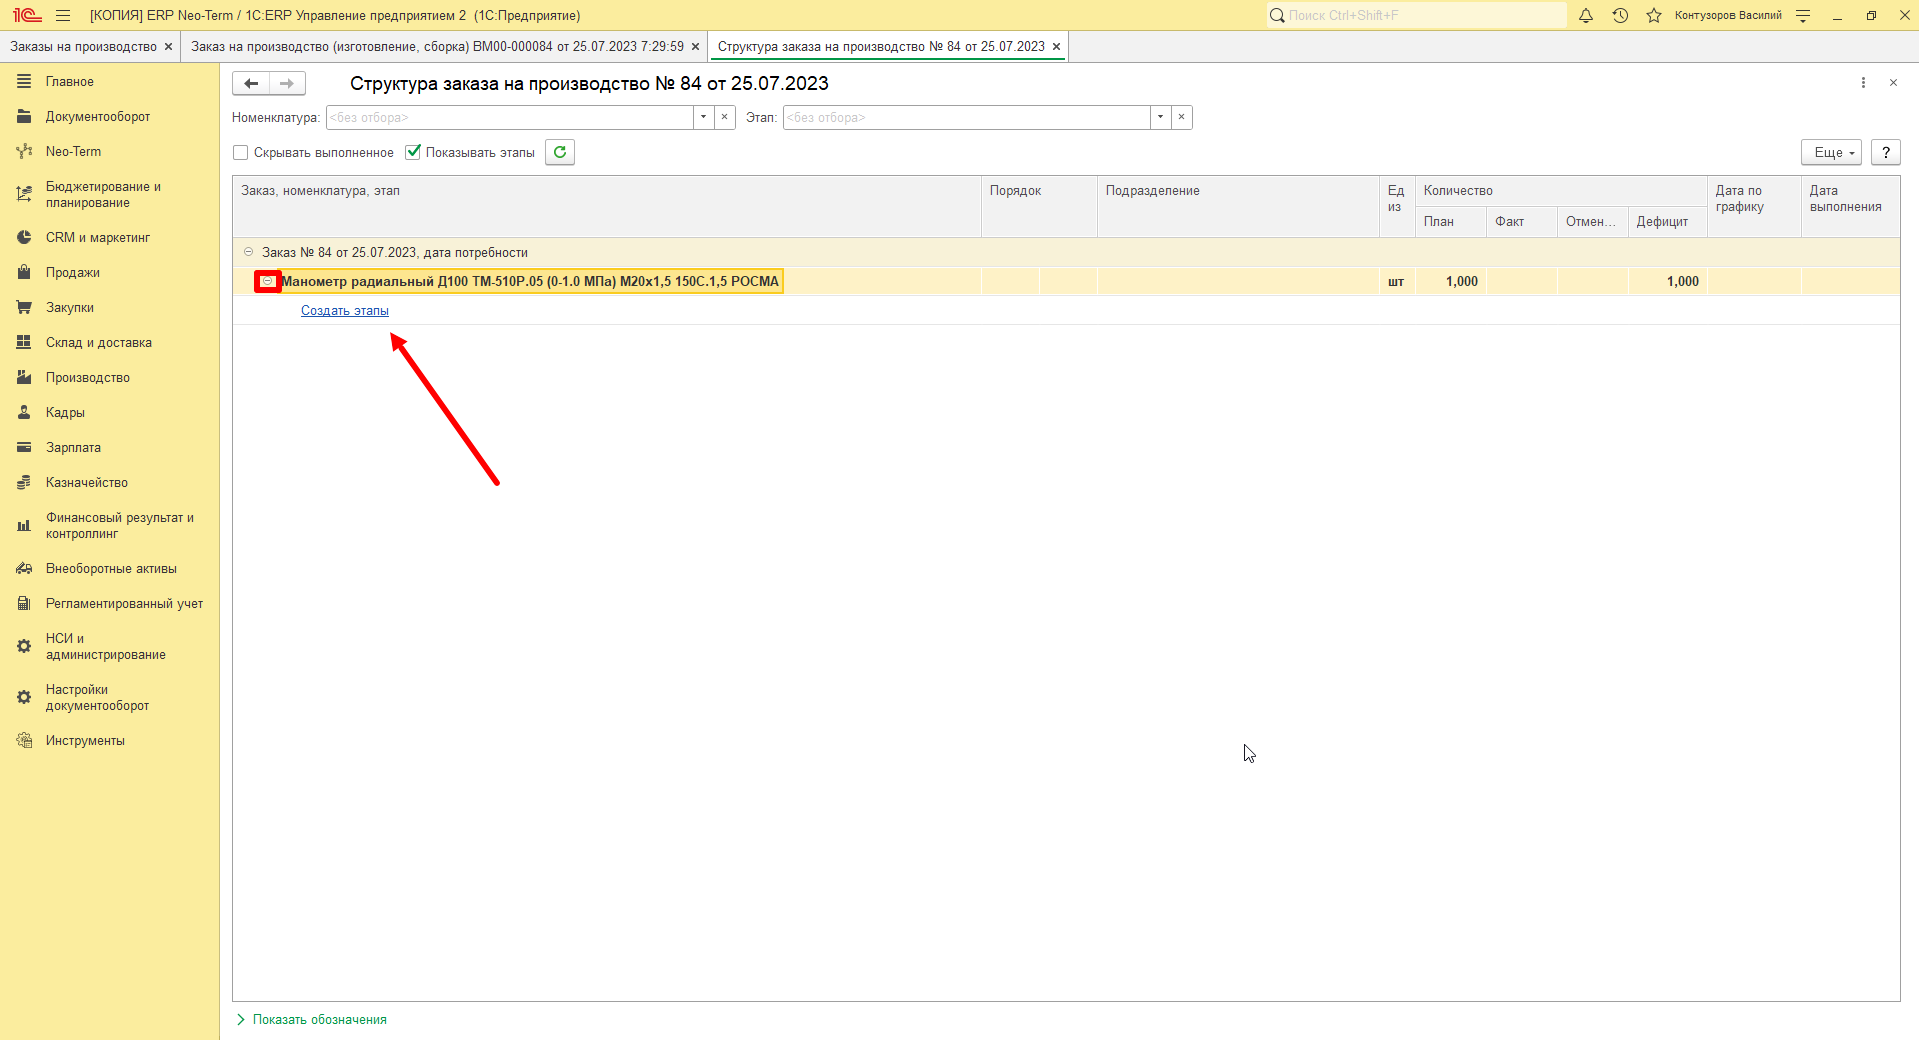Open the main hamburger menu in title bar

(x=63, y=15)
